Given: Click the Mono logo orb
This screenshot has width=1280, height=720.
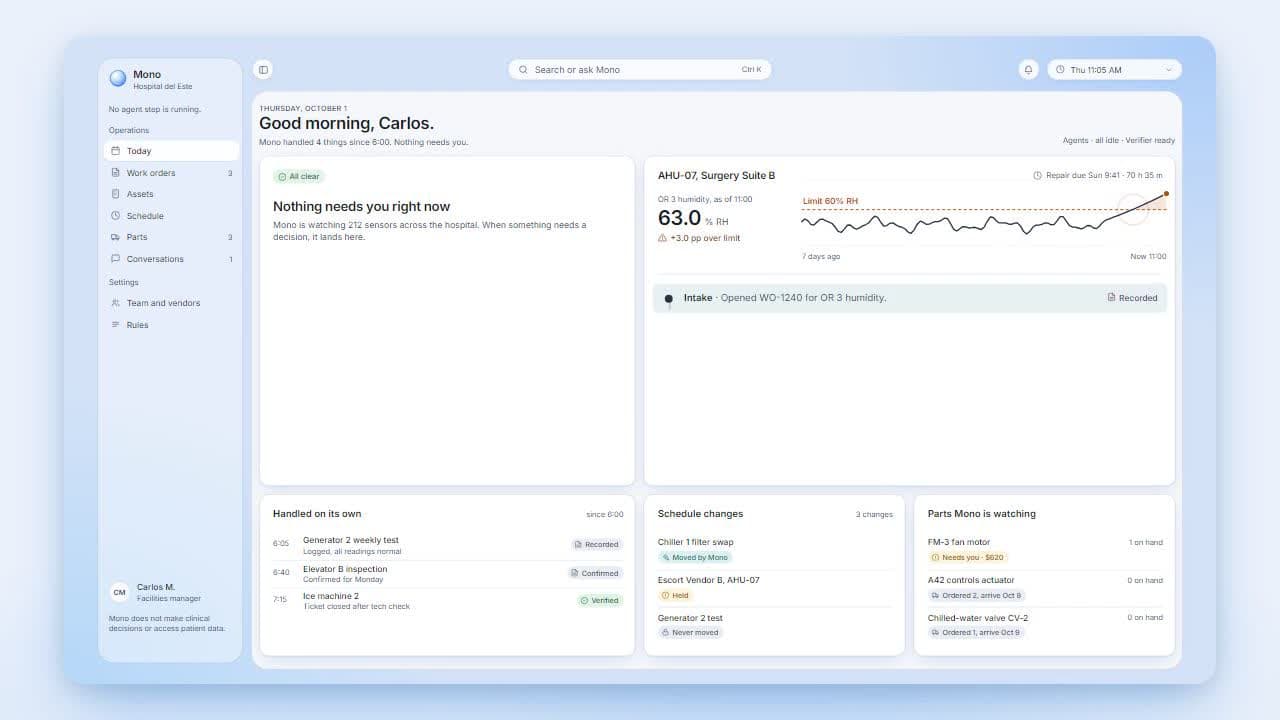Looking at the screenshot, I should 118,78.
